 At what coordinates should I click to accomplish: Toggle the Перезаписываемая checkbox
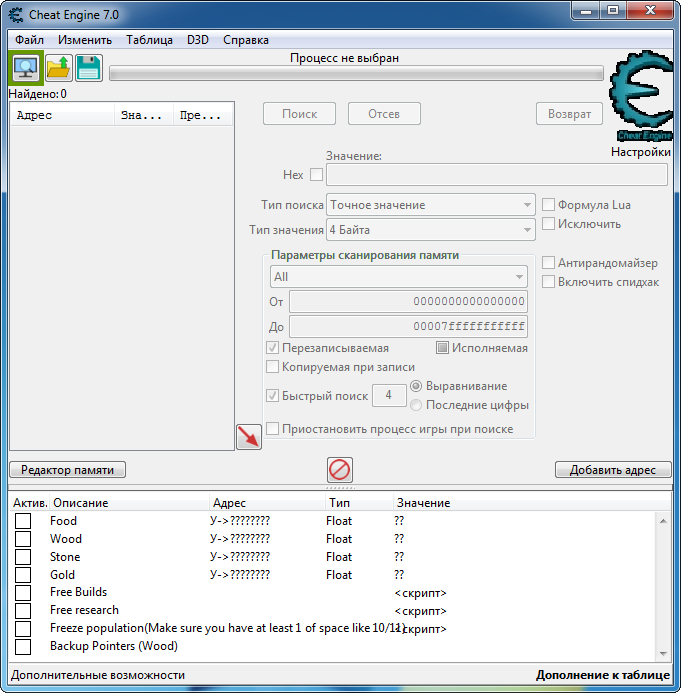272,348
